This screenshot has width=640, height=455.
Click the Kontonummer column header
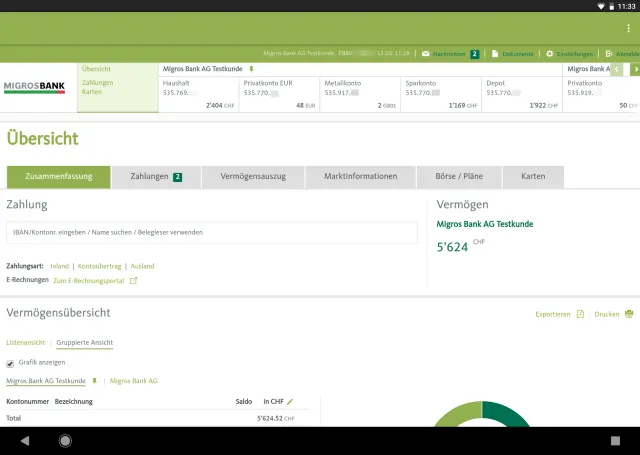[27, 402]
